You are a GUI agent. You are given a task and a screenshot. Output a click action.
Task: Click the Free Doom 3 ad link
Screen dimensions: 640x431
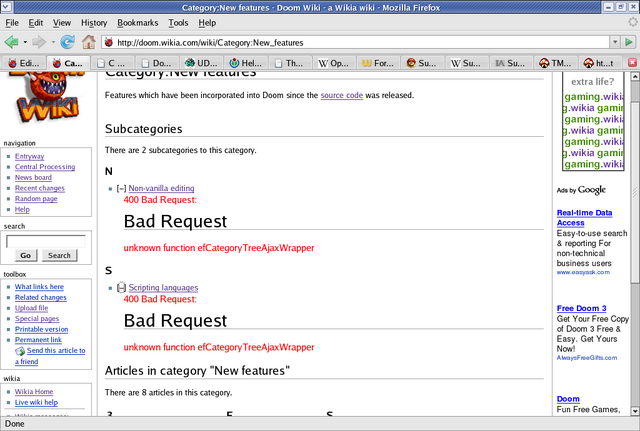582,308
